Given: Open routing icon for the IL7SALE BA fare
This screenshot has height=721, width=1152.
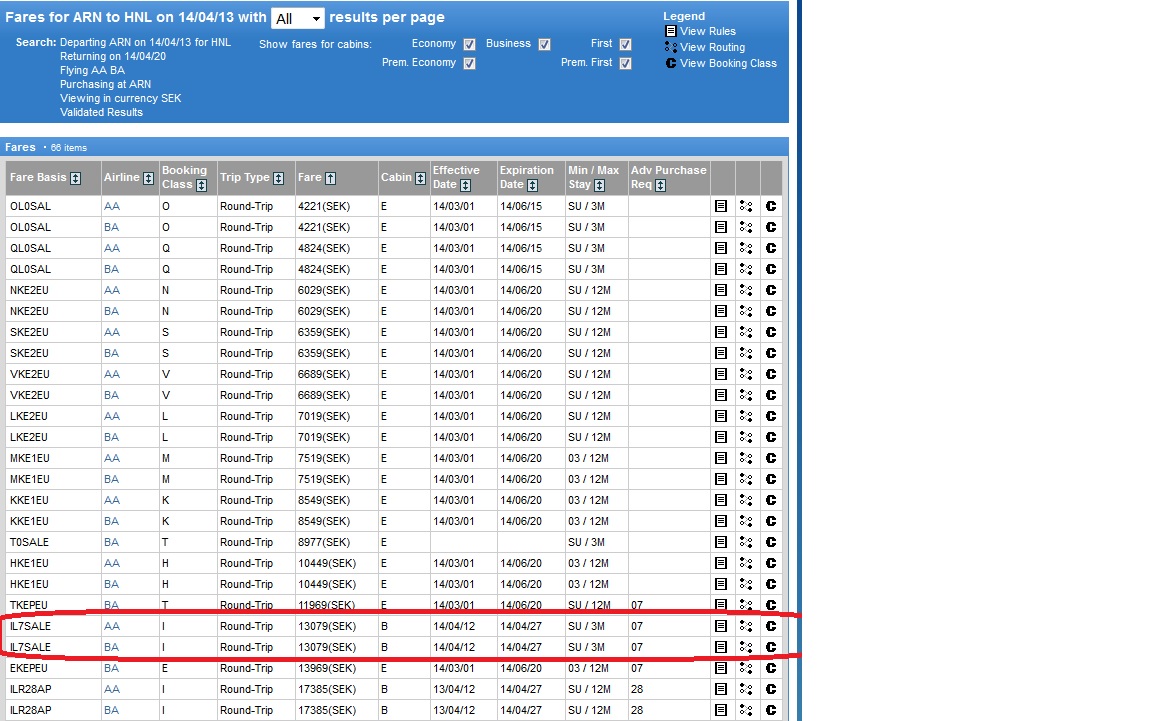Looking at the screenshot, I should tap(746, 647).
